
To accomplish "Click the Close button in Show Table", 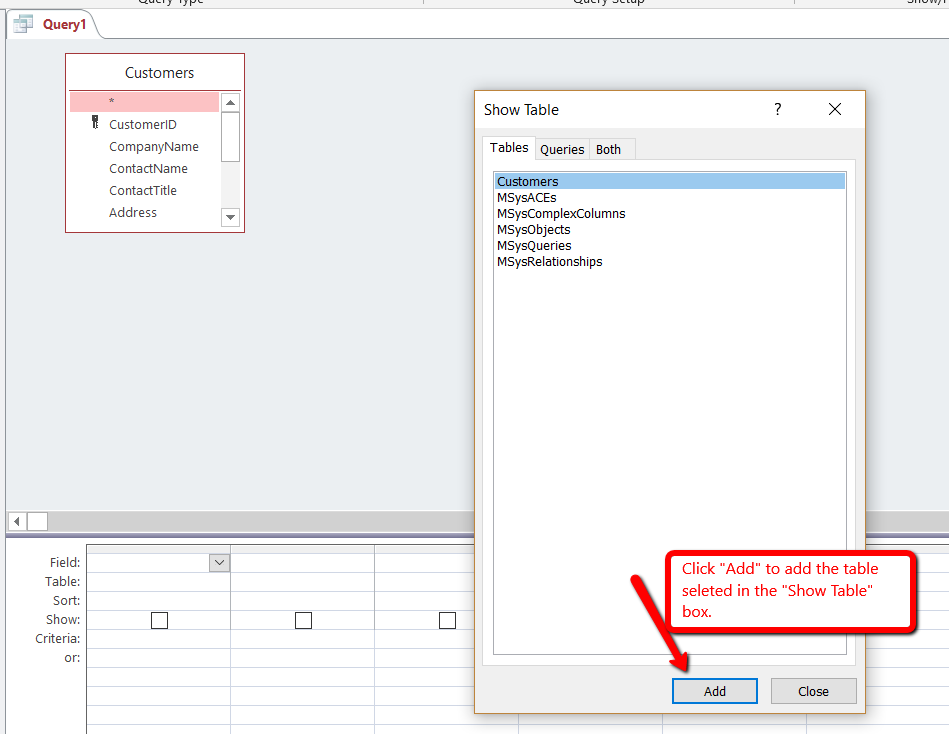I will [813, 691].
